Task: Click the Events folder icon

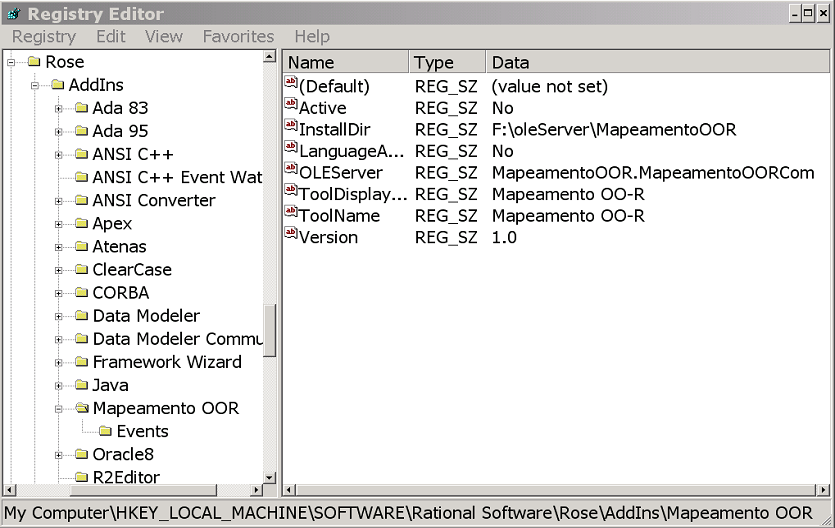Action: pos(105,431)
